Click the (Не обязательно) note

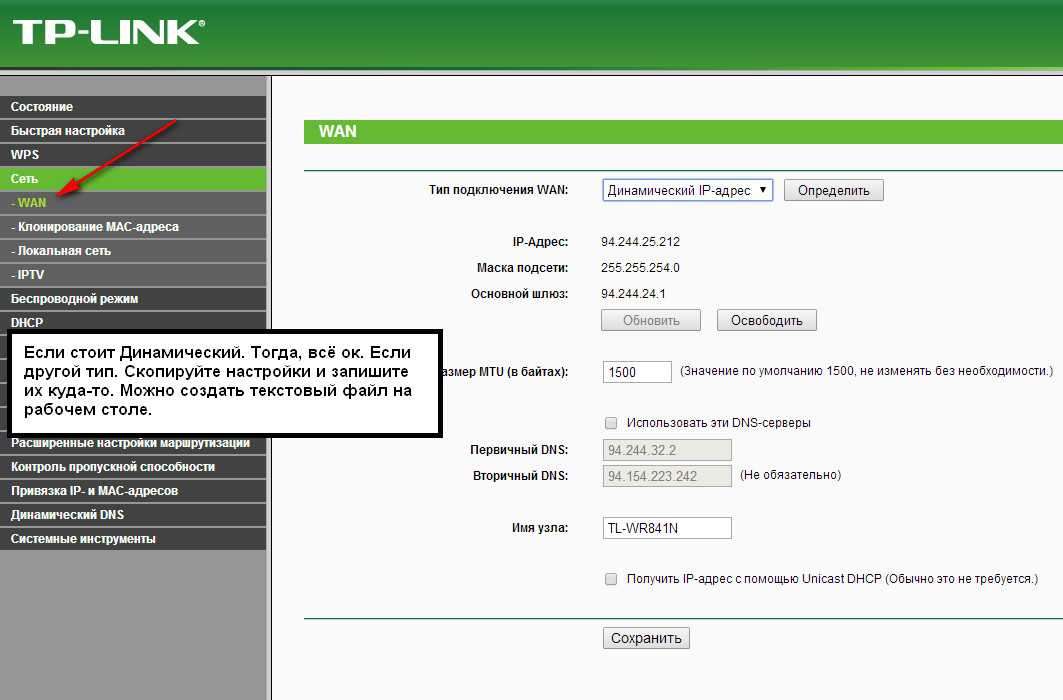coord(790,475)
